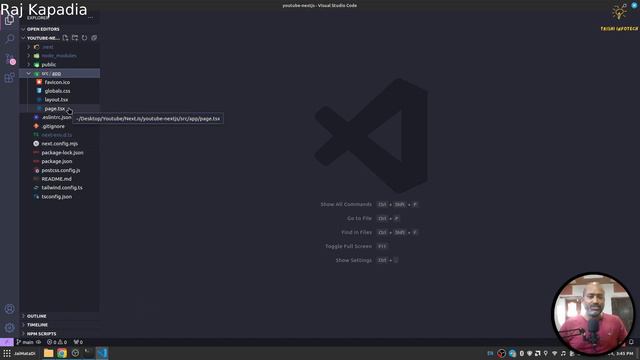
Task: Open the Search view in the activity bar
Action: (9, 39)
